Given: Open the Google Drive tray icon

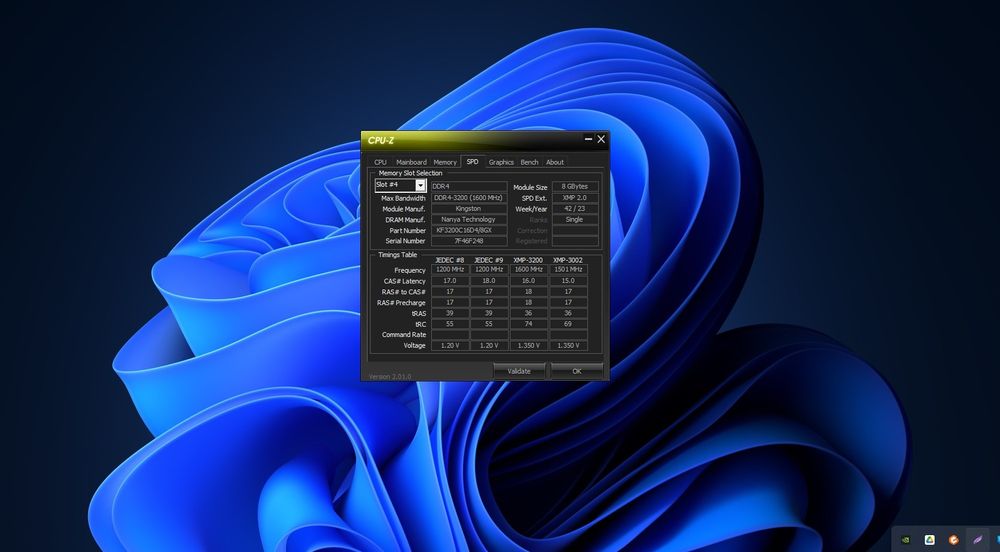Looking at the screenshot, I should [930, 540].
